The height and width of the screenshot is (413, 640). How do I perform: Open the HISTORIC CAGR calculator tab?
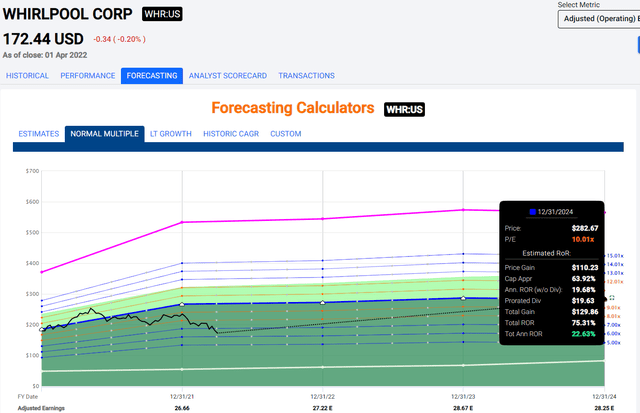click(231, 134)
